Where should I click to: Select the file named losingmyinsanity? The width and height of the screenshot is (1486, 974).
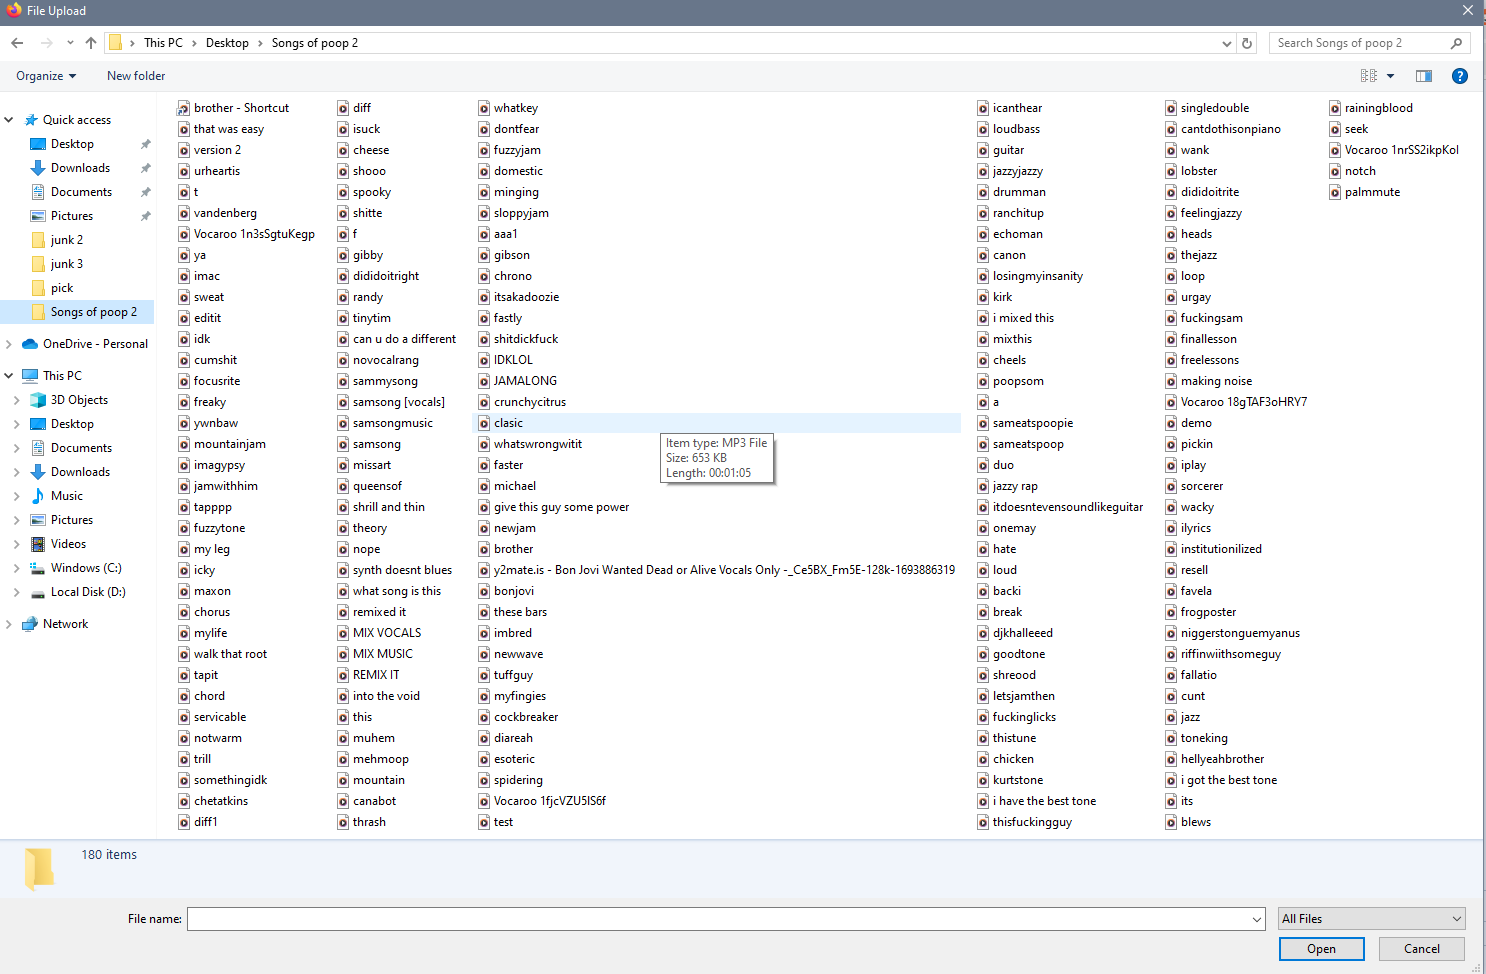point(1038,276)
